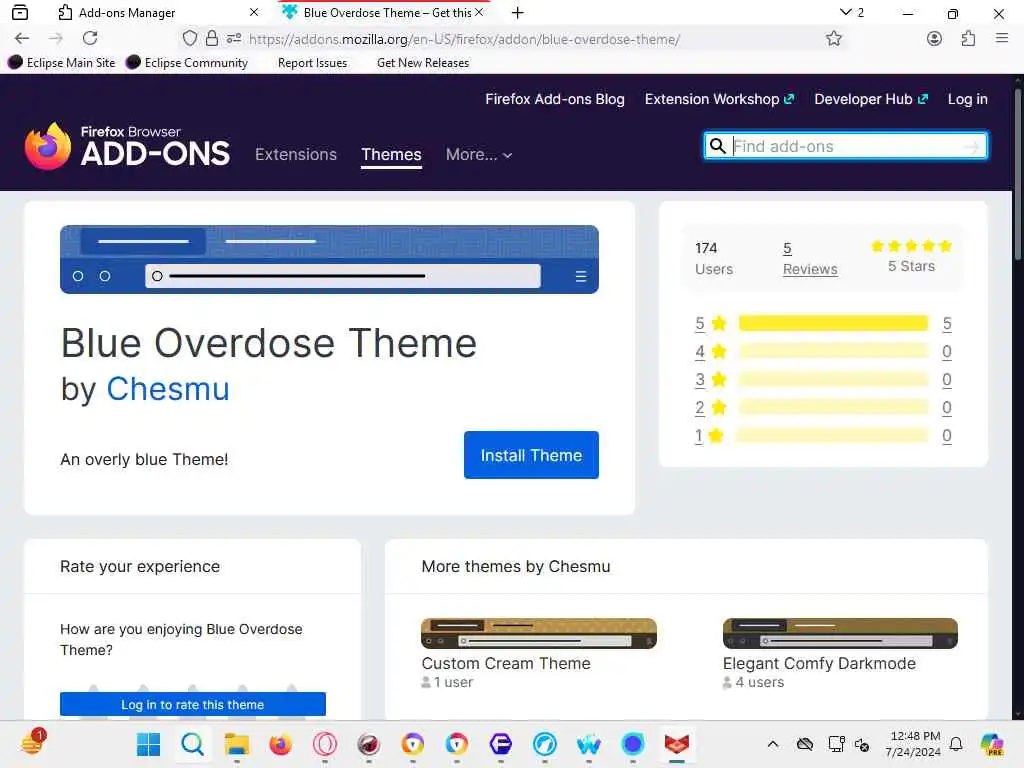Bookmark this page with the star icon
The width and height of the screenshot is (1024, 768).
[x=833, y=39]
